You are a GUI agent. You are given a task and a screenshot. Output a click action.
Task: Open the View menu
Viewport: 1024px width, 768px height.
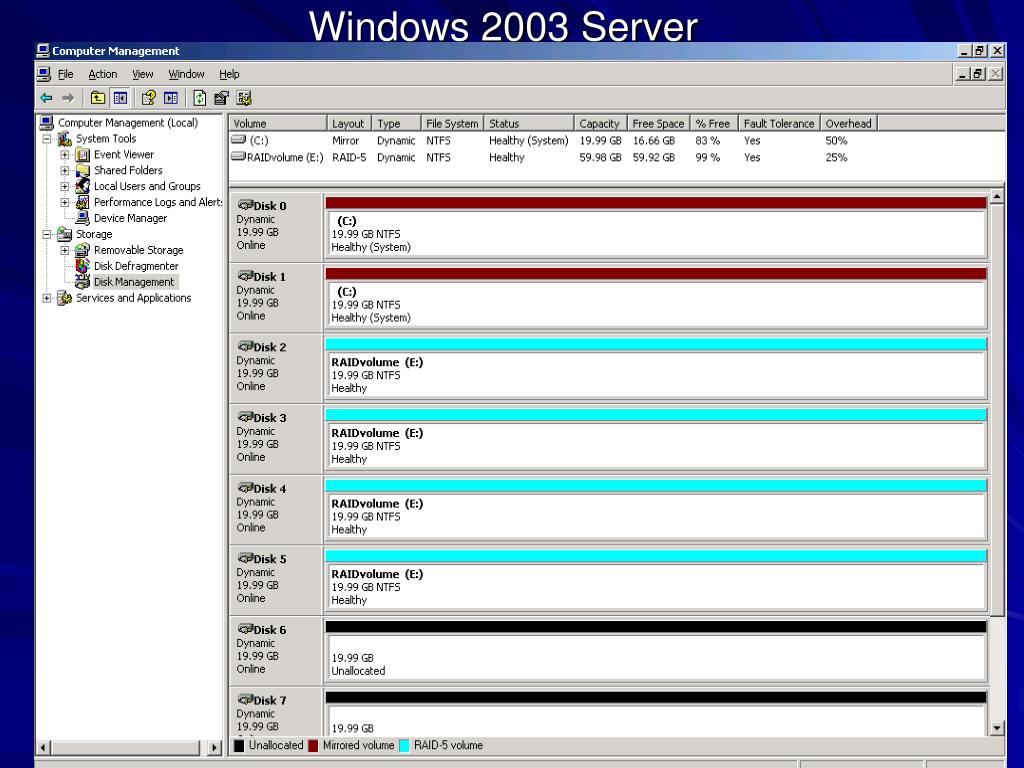142,74
